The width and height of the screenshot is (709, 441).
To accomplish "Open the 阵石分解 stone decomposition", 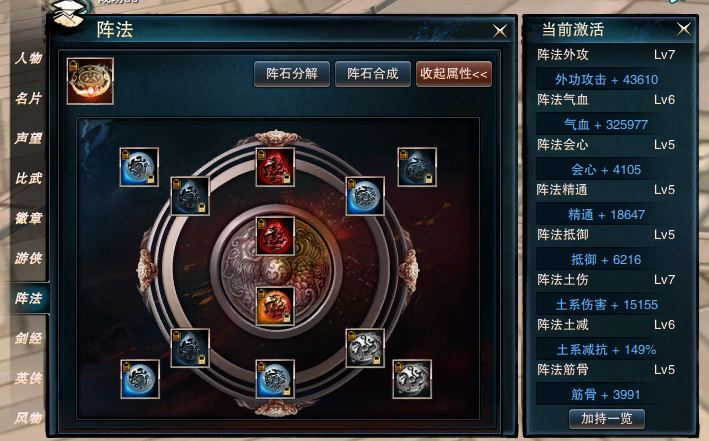I will [x=292, y=74].
